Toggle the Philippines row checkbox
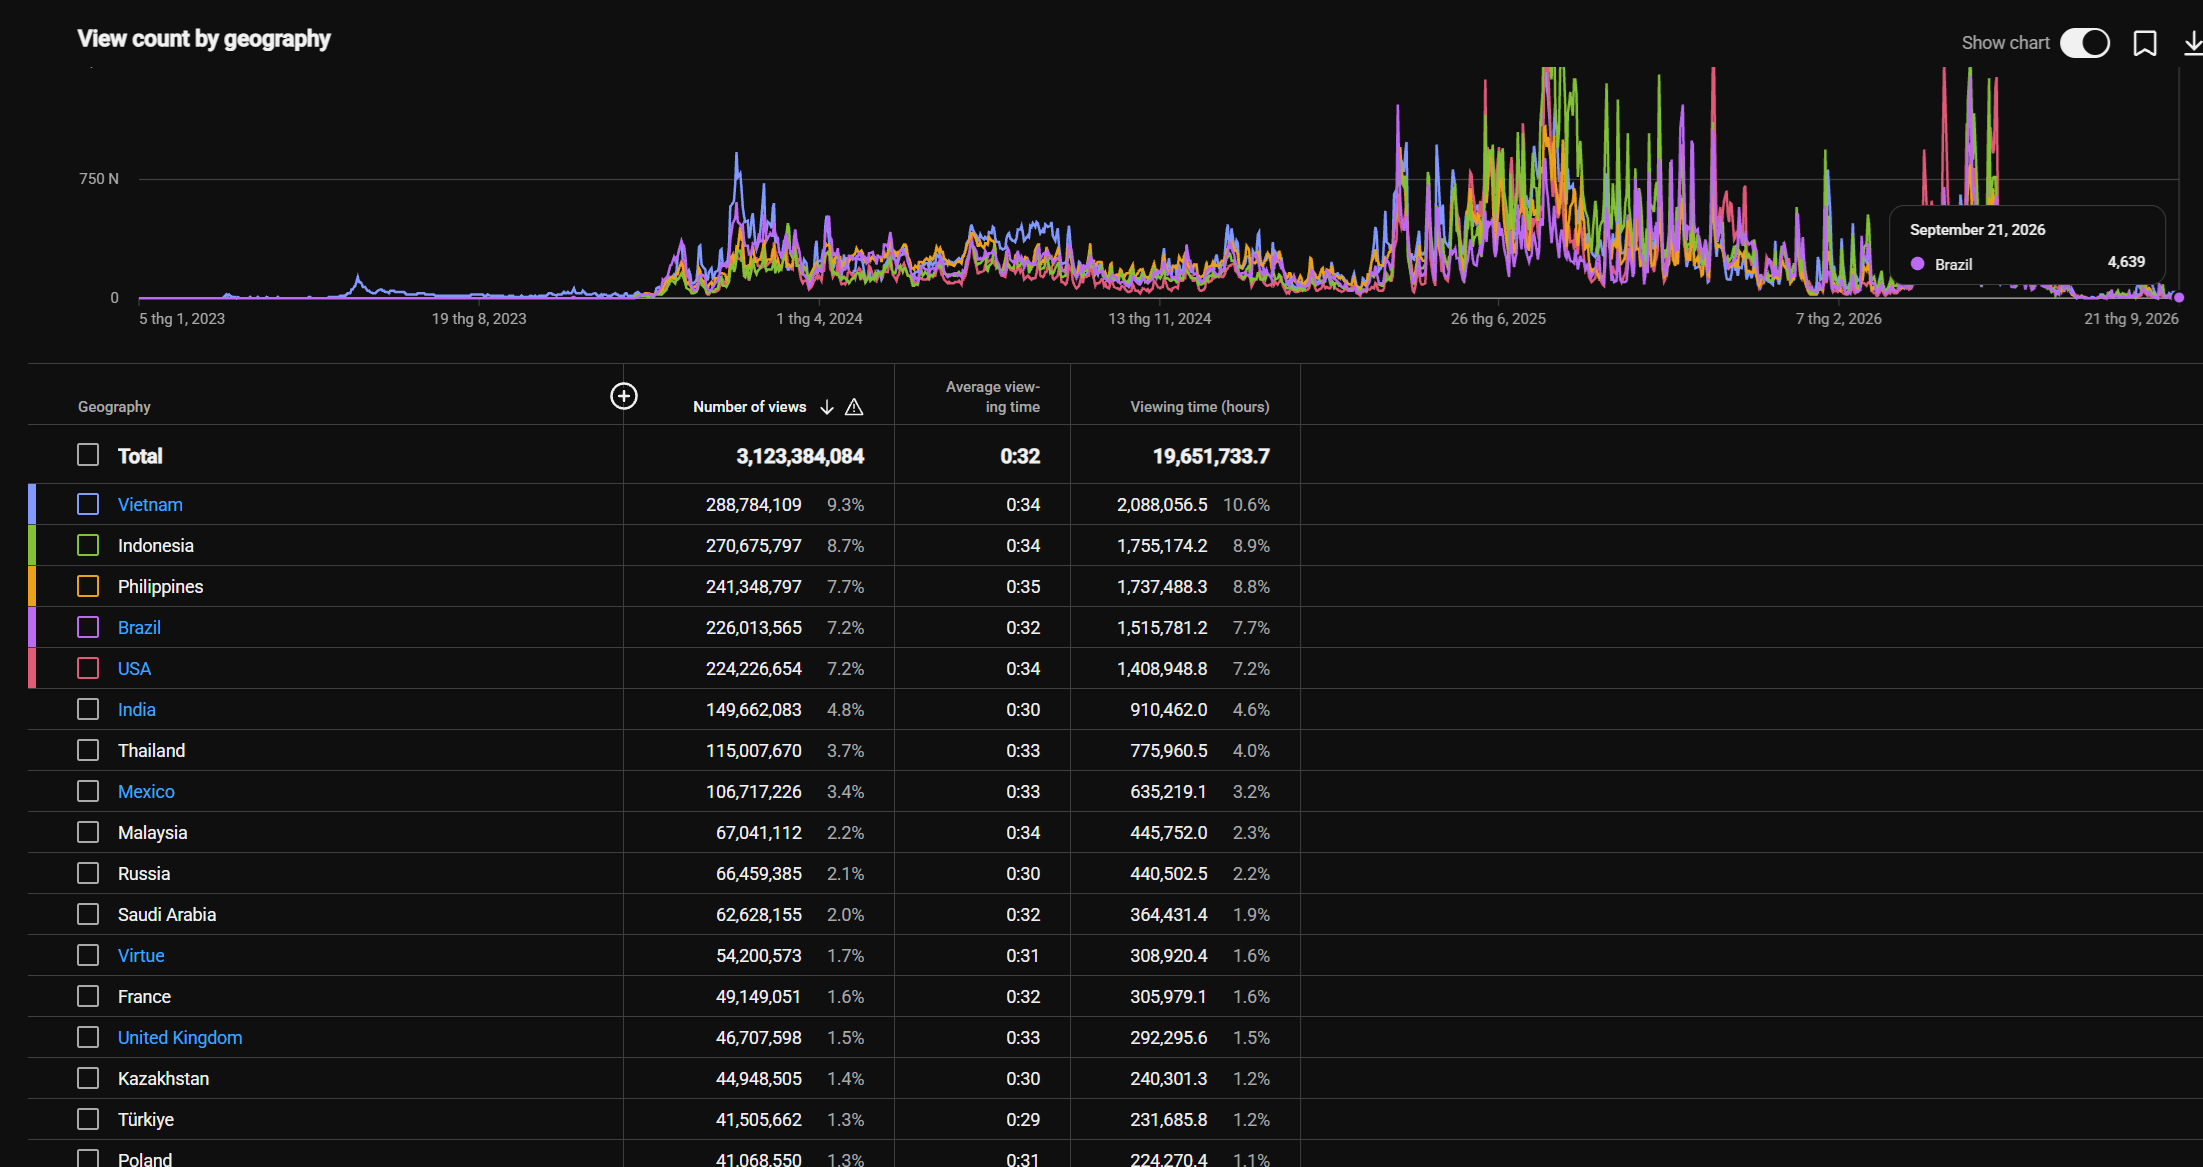 click(x=88, y=586)
